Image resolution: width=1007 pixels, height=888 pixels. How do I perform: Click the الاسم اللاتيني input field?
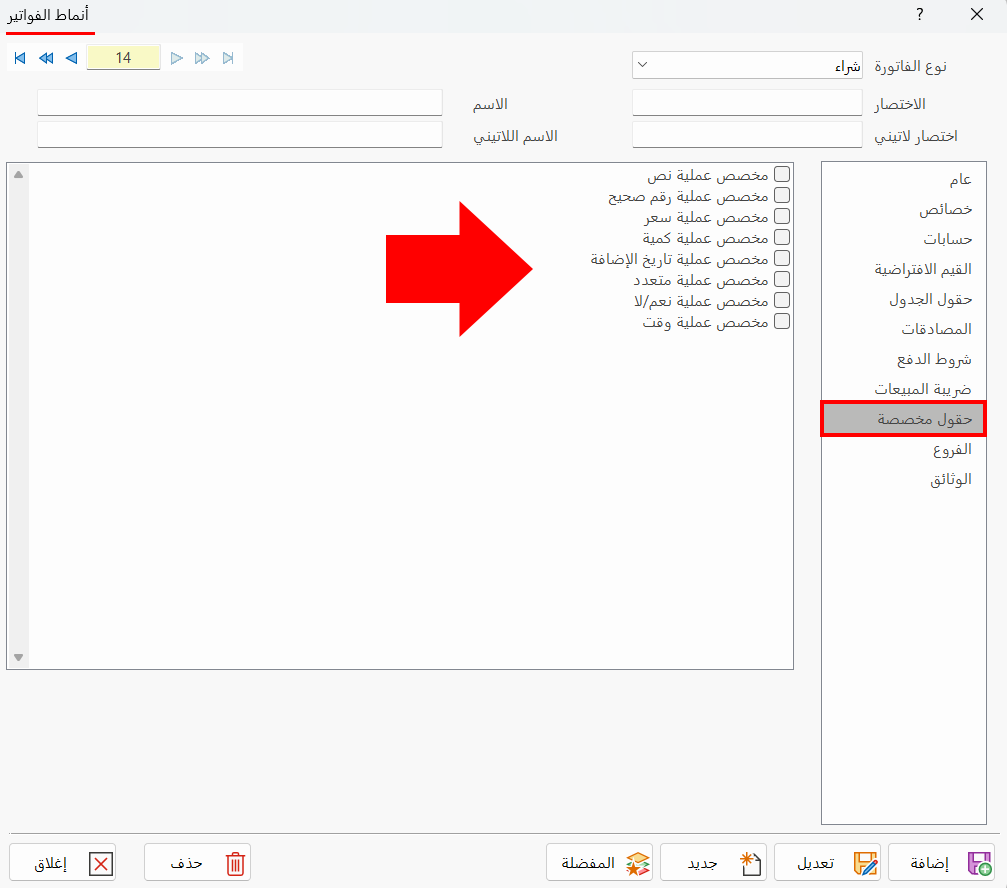pyautogui.click(x=240, y=135)
